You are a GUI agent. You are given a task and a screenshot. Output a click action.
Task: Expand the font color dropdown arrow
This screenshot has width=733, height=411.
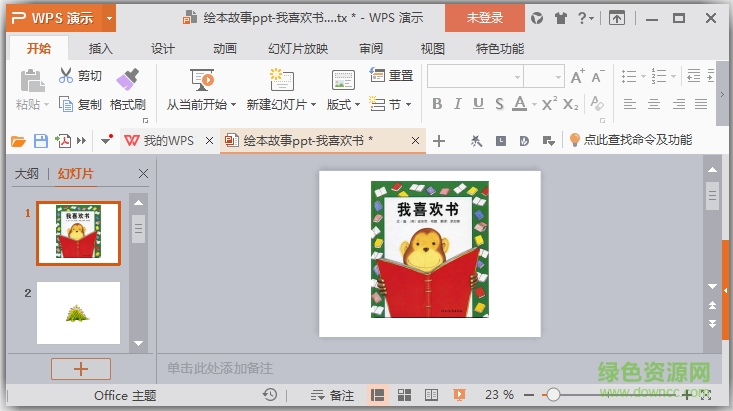pyautogui.click(x=534, y=104)
